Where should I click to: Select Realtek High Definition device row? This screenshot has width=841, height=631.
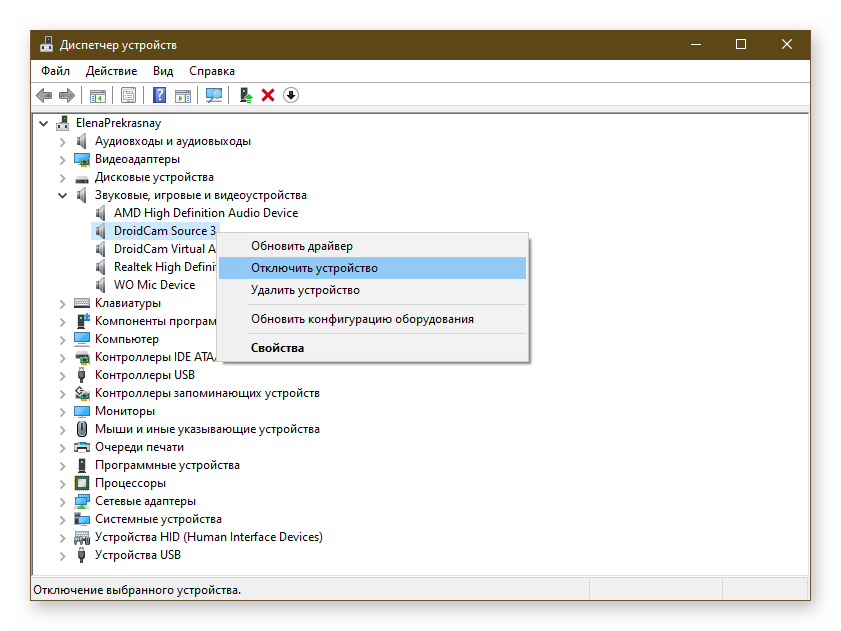click(164, 267)
